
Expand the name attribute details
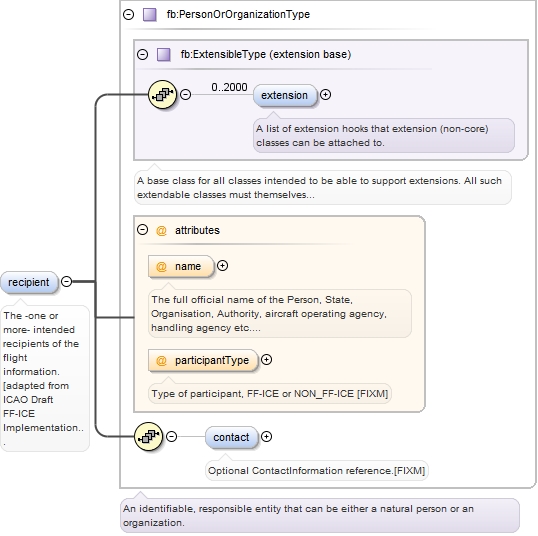222,266
